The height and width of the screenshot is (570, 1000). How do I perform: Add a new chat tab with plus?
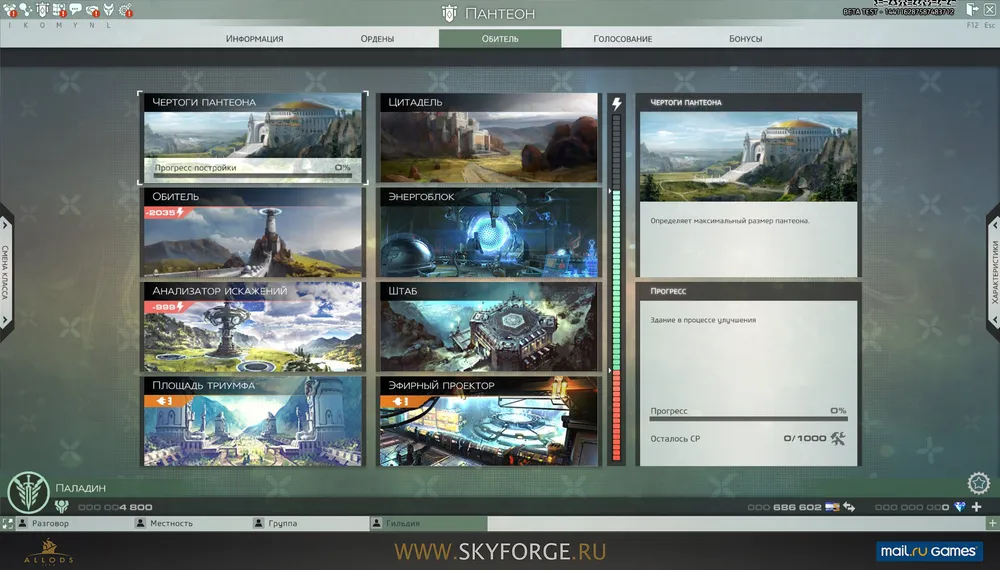(992, 523)
